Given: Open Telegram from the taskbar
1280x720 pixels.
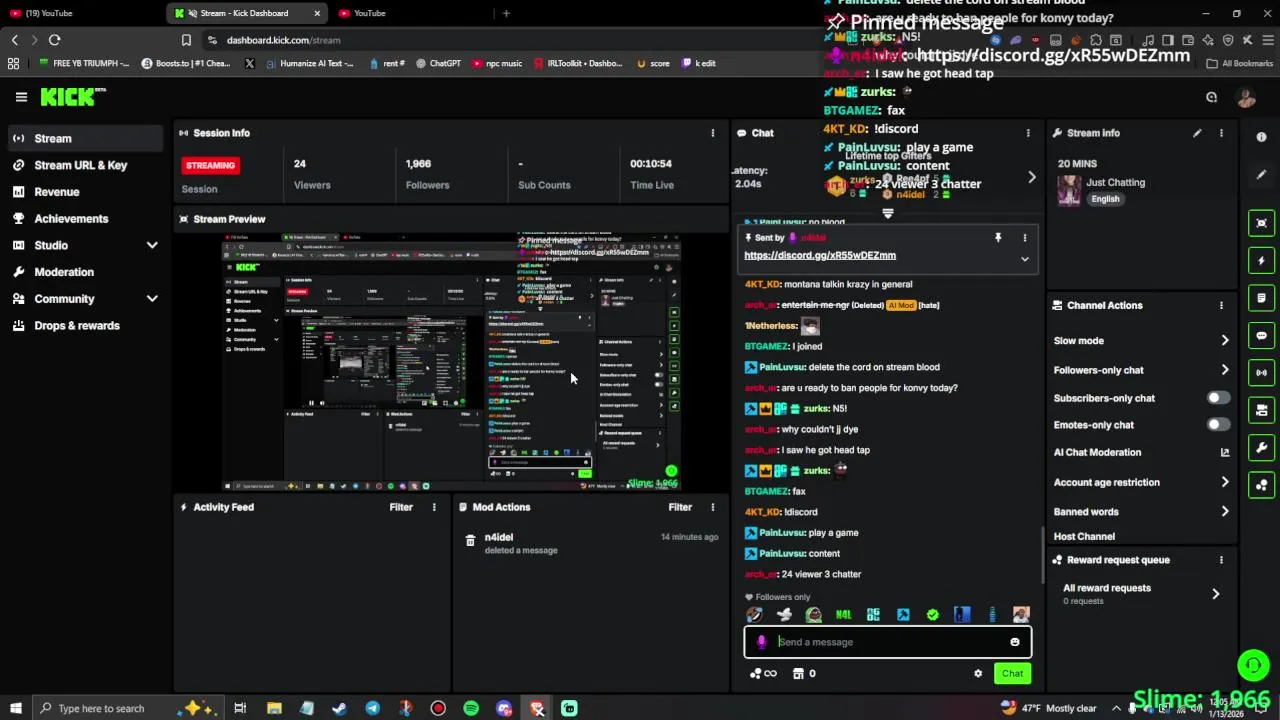Looking at the screenshot, I should (x=372, y=708).
